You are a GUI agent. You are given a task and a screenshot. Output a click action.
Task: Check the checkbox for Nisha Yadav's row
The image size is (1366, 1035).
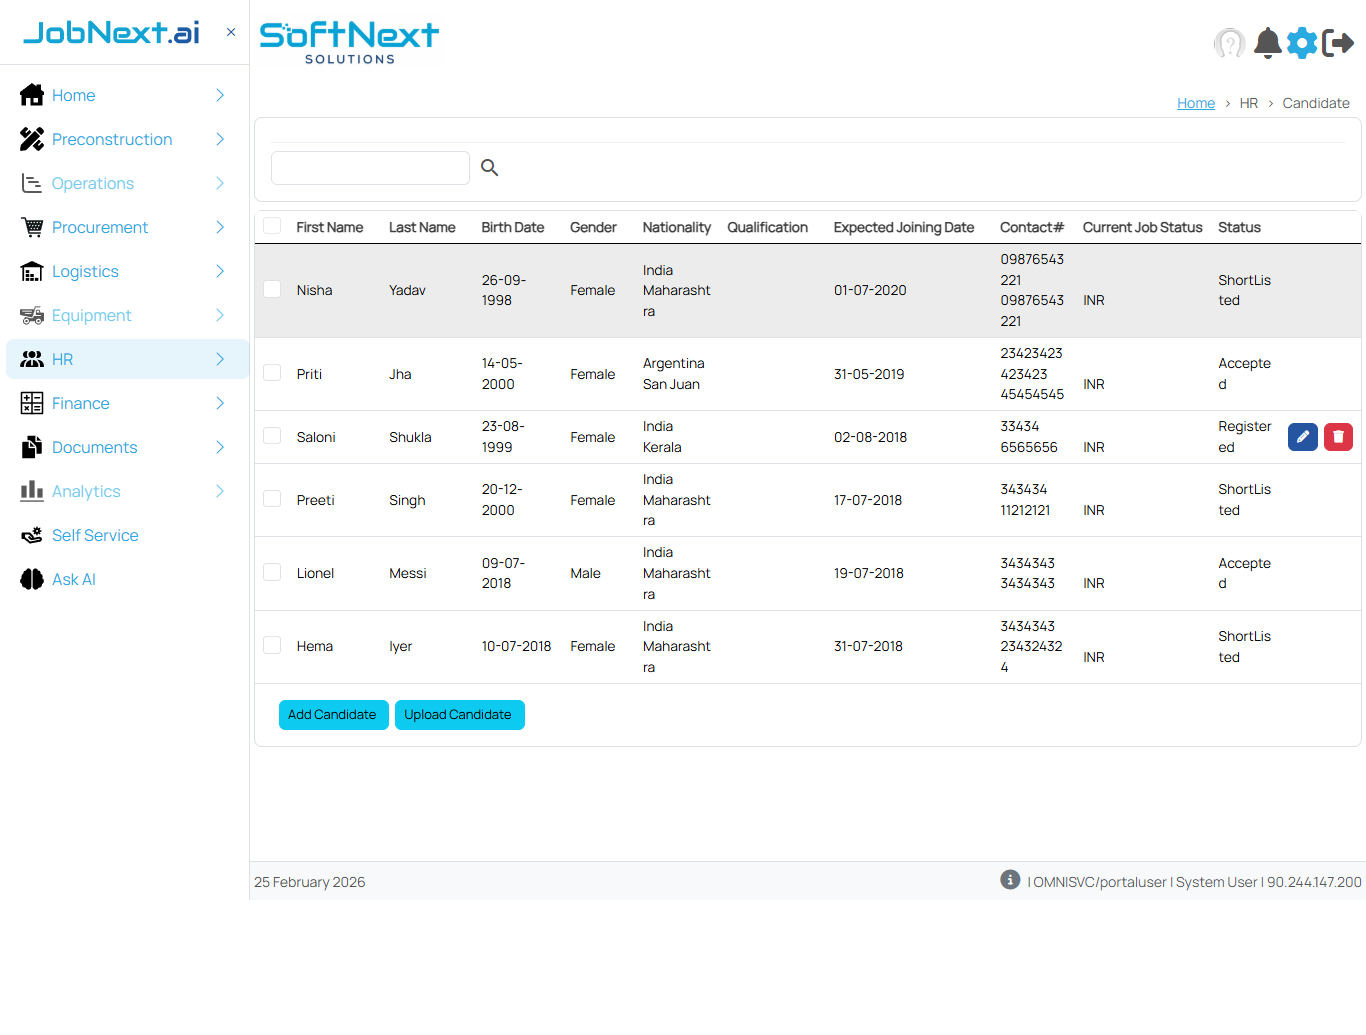tap(271, 289)
